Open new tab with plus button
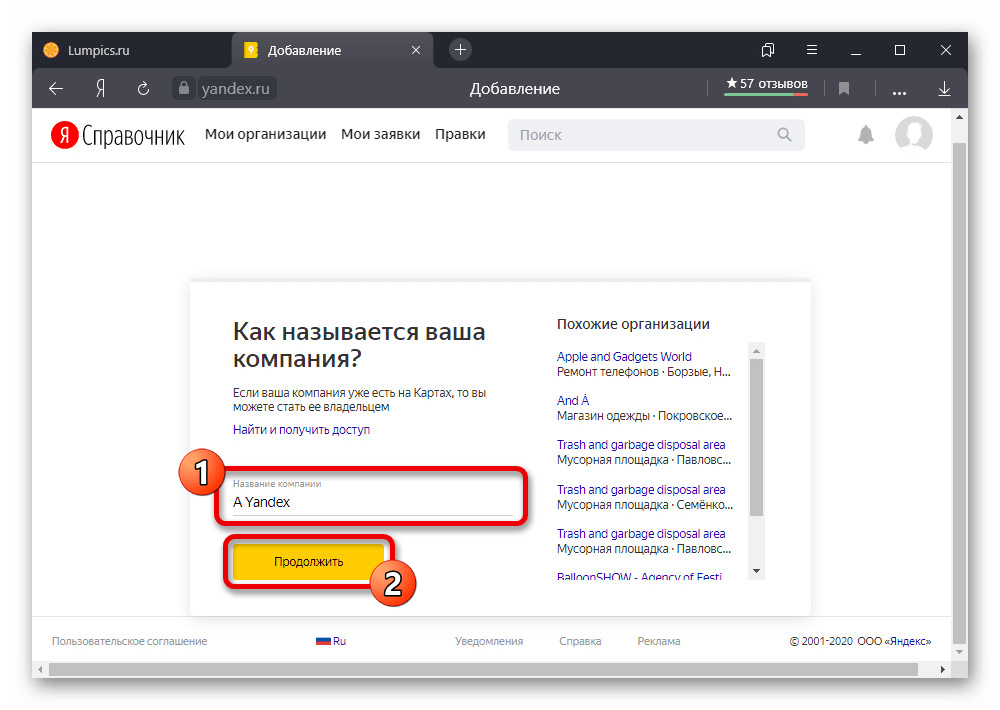Image resolution: width=1000 pixels, height=710 pixels. point(460,50)
